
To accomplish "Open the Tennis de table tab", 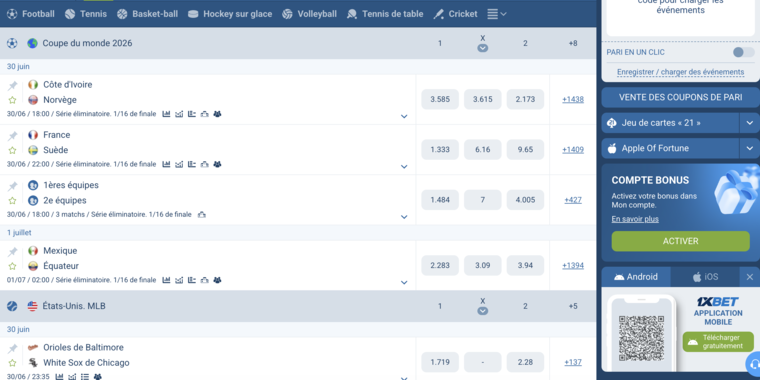I will pyautogui.click(x=385, y=14).
